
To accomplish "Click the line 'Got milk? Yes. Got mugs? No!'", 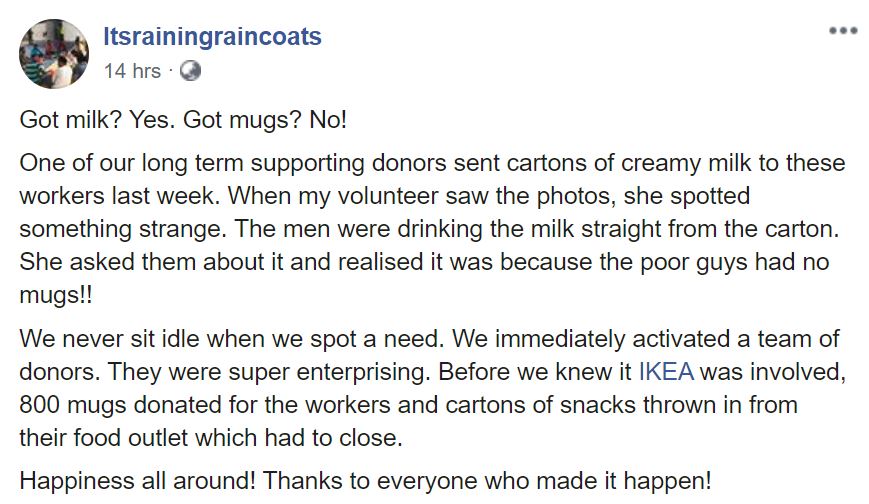I will tap(183, 120).
